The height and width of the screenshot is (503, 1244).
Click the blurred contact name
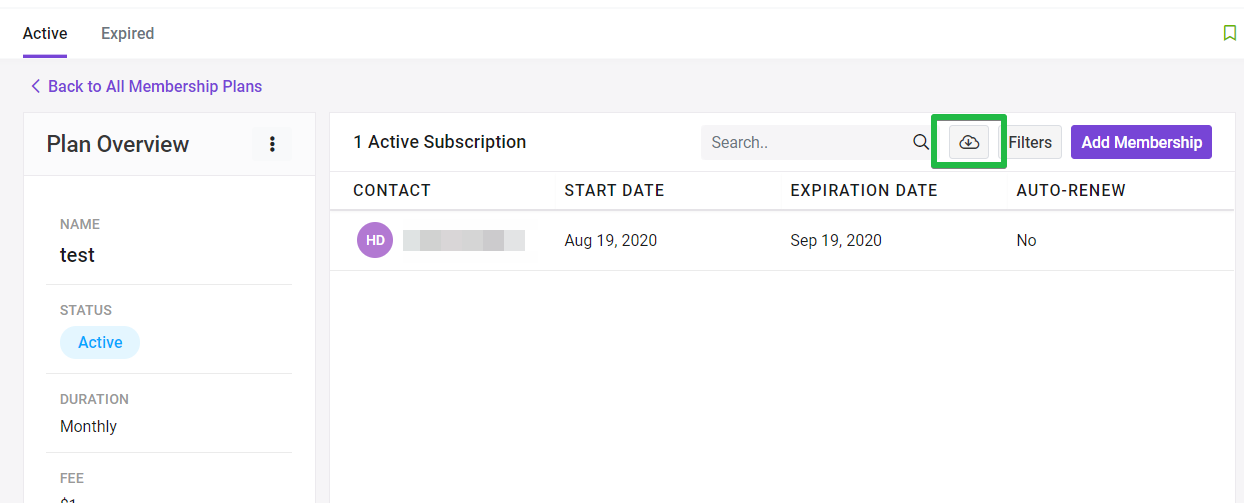click(x=464, y=240)
